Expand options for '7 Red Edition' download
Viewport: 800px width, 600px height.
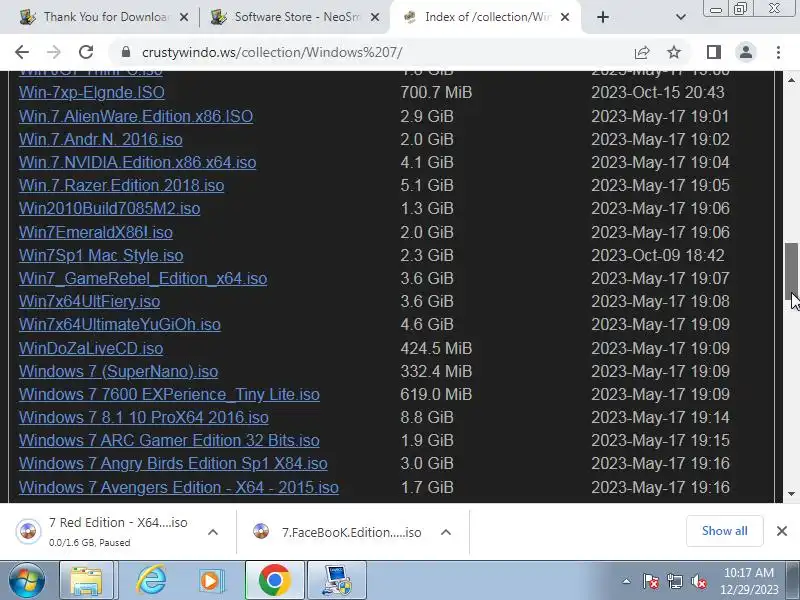[x=213, y=532]
